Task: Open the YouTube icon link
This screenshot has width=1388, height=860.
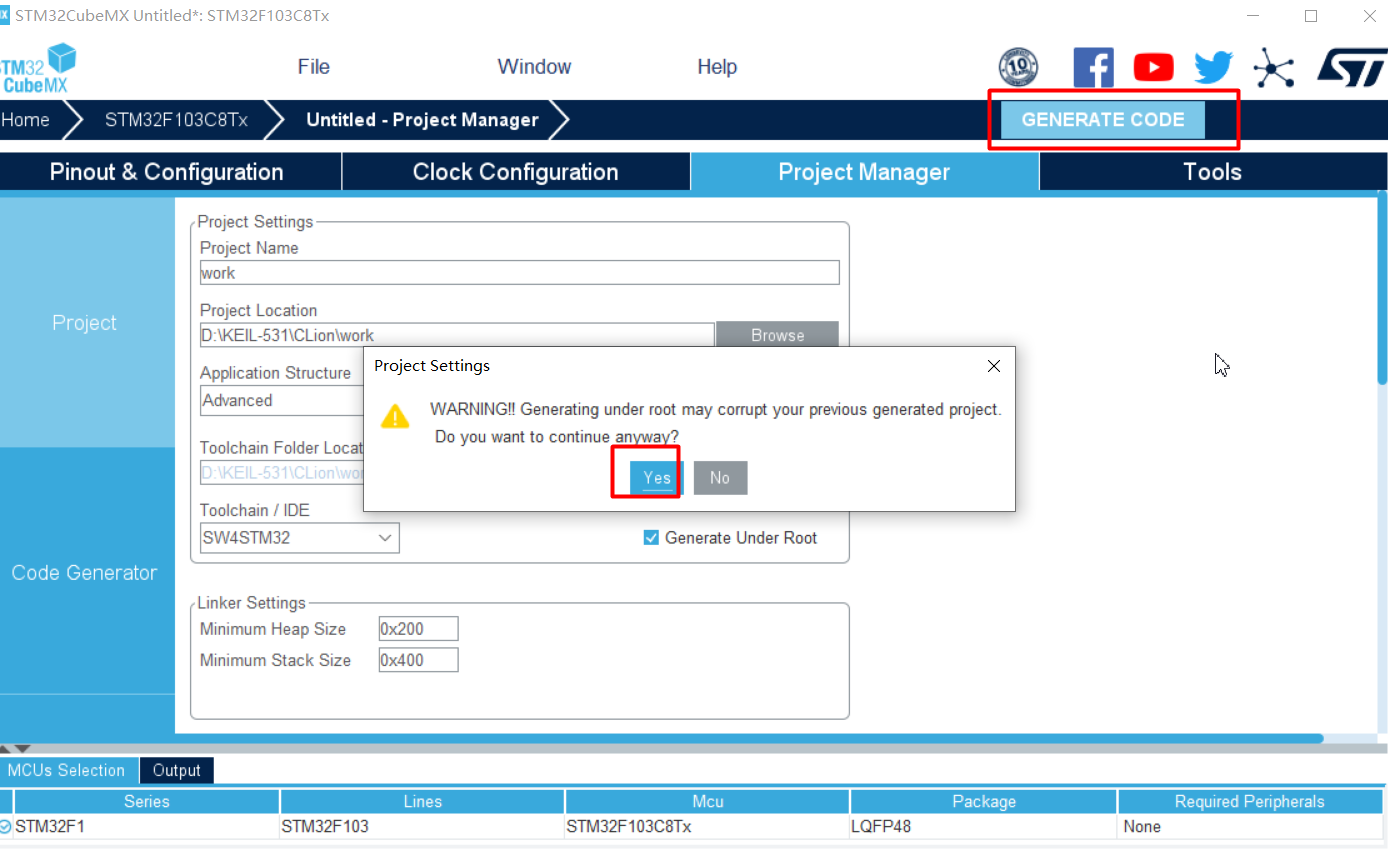Action: click(x=1153, y=68)
